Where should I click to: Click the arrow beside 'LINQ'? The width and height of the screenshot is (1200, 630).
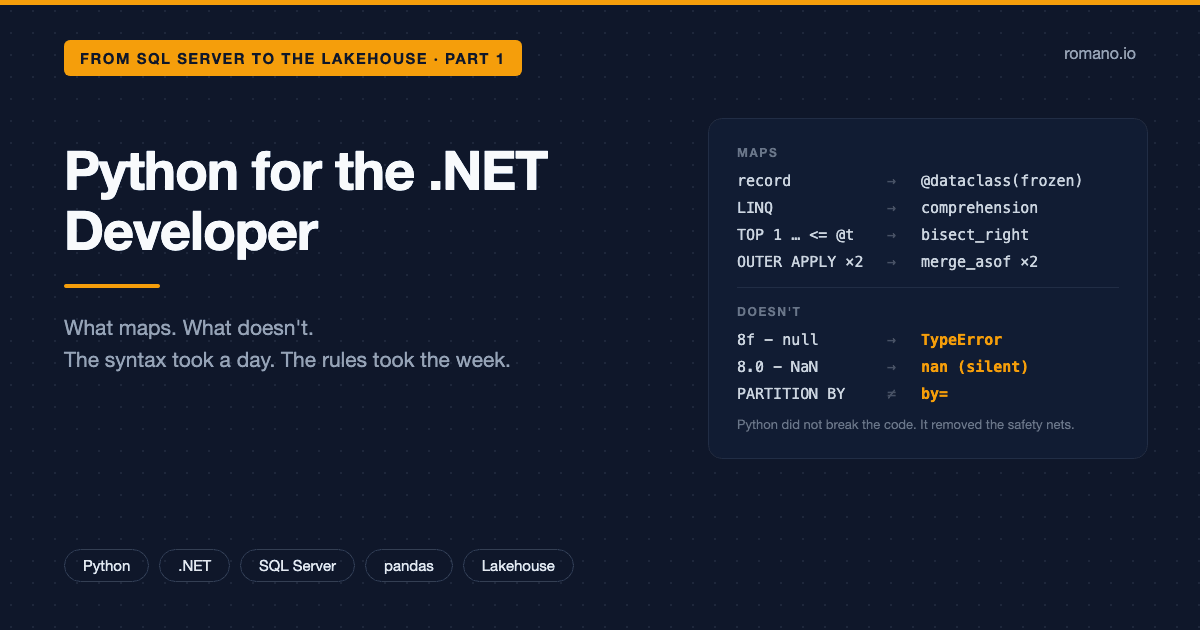(x=891, y=208)
